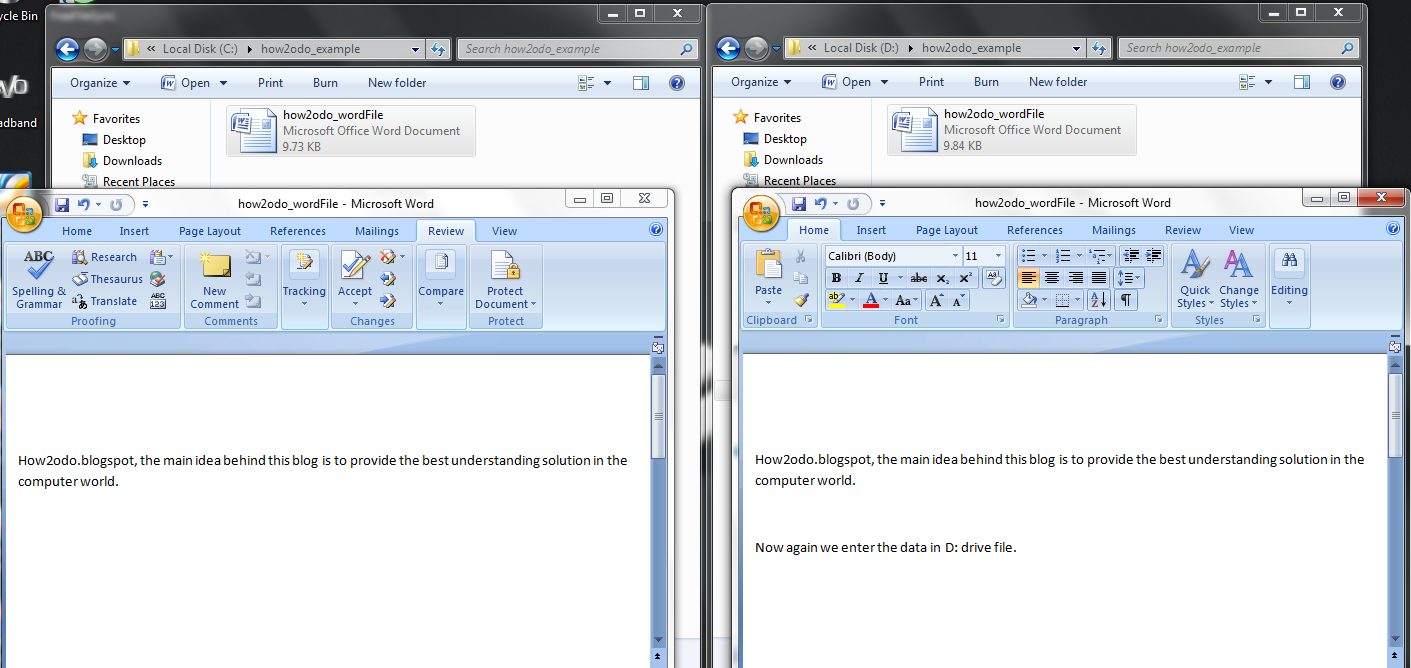The image size is (1411, 668).
Task: Click New folder in C: drive Explorer window
Action: (x=397, y=83)
